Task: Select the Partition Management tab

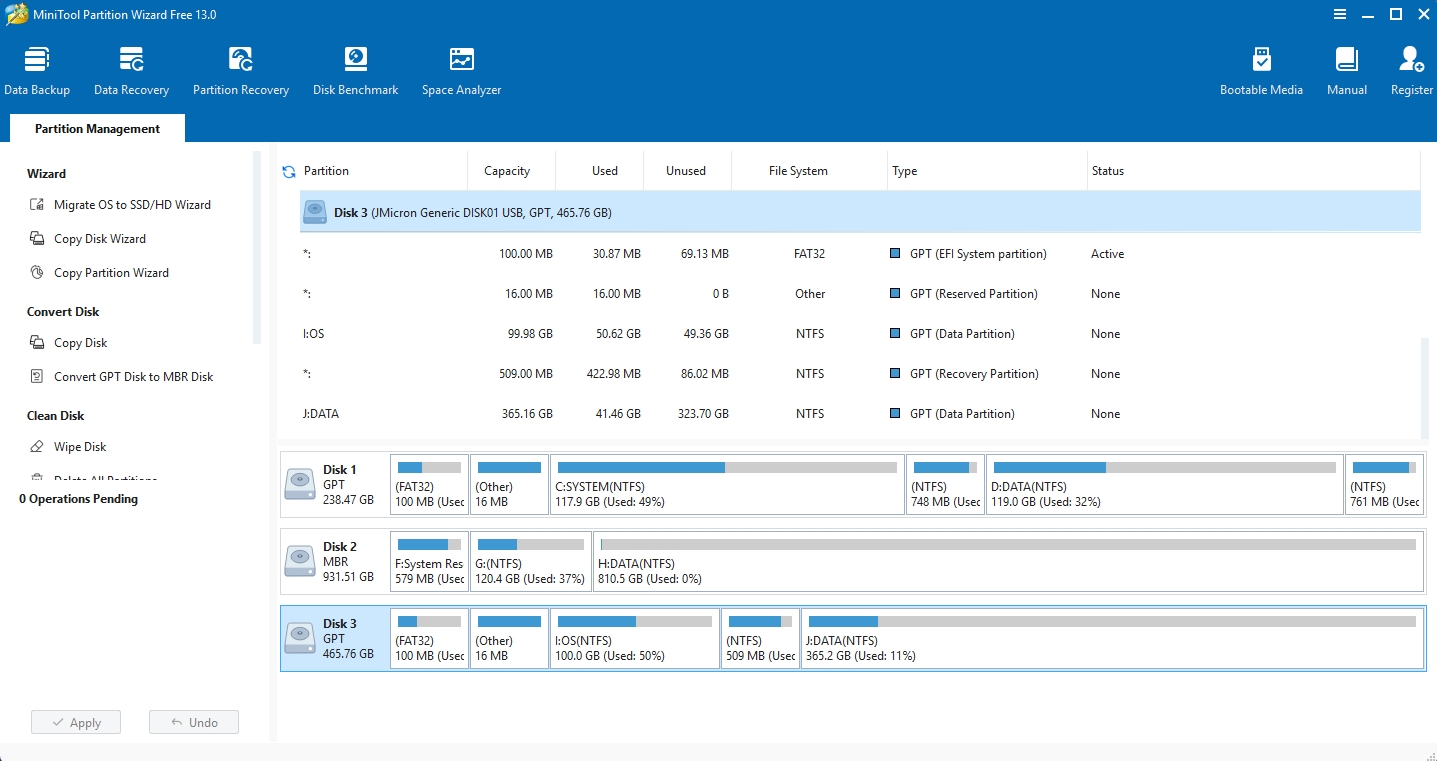Action: (x=97, y=129)
